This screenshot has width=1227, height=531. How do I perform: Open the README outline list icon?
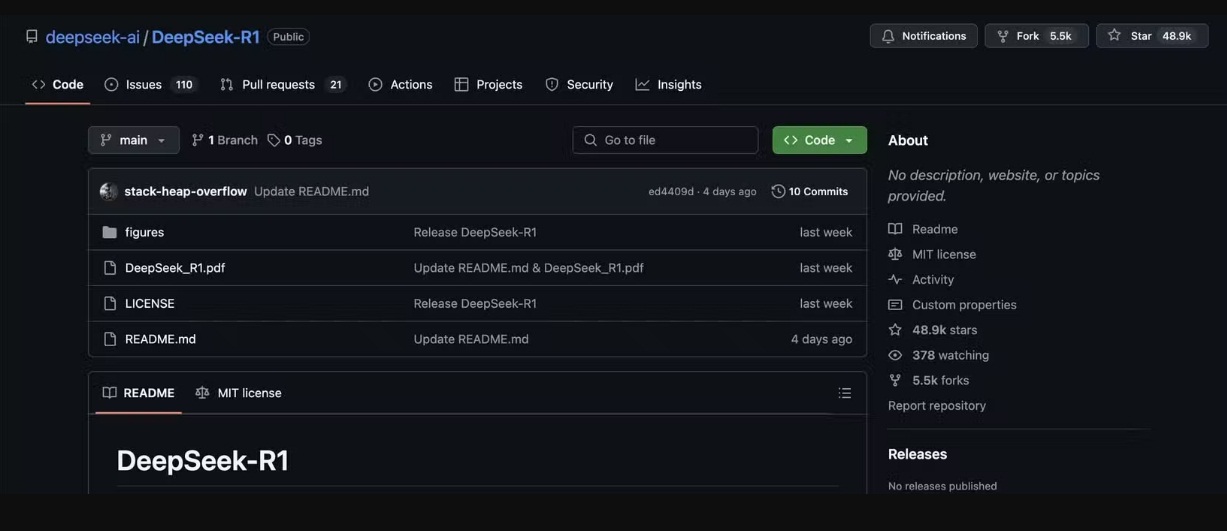(x=845, y=393)
